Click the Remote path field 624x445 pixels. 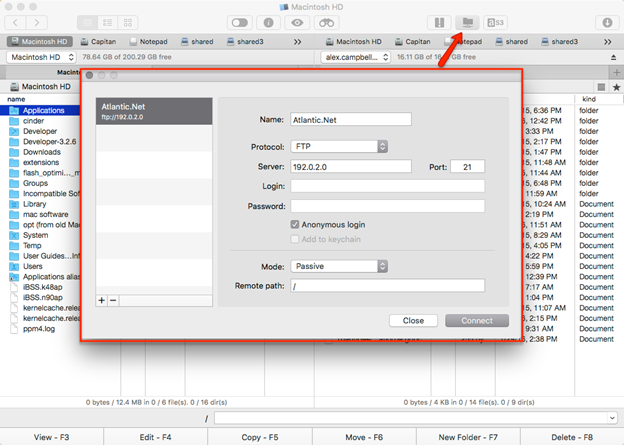pyautogui.click(x=388, y=285)
